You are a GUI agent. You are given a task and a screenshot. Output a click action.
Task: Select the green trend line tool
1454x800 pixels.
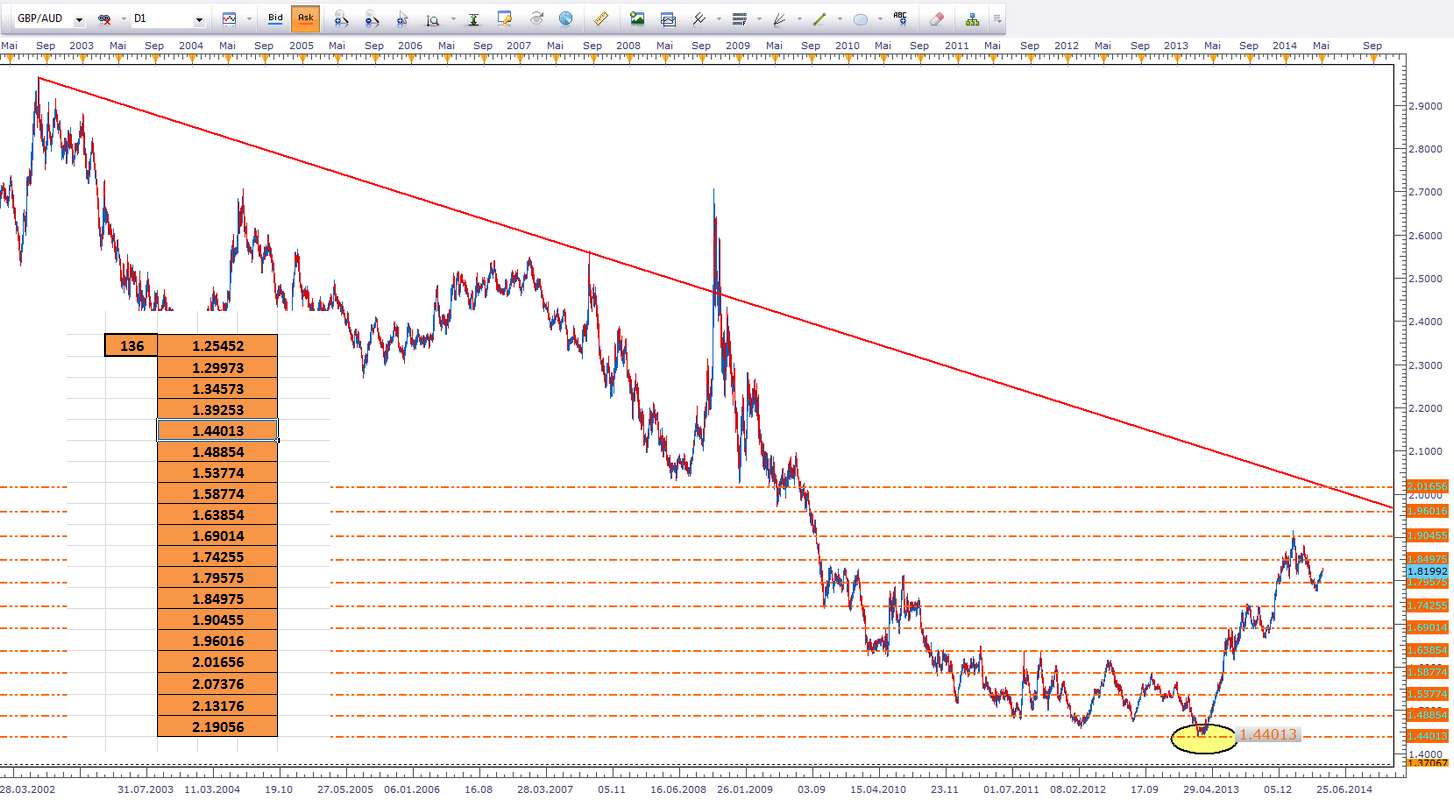click(820, 18)
